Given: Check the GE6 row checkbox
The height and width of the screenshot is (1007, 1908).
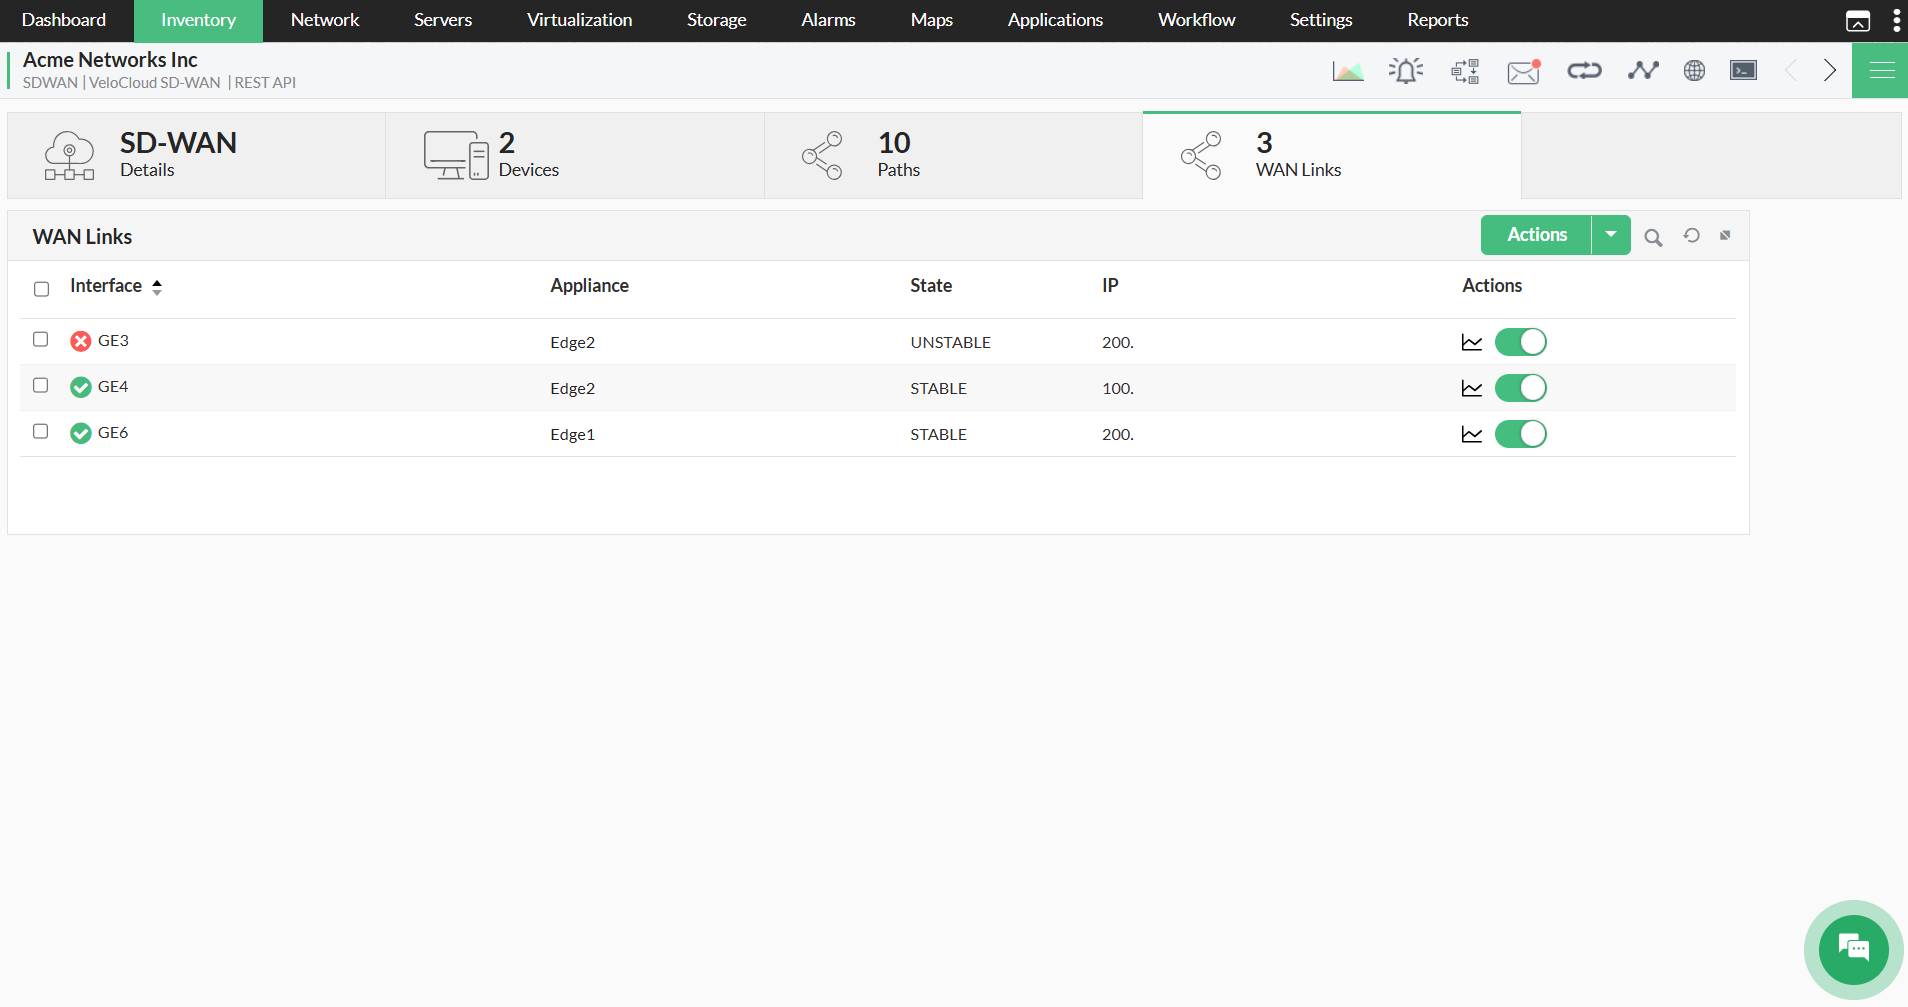Looking at the screenshot, I should (40, 431).
